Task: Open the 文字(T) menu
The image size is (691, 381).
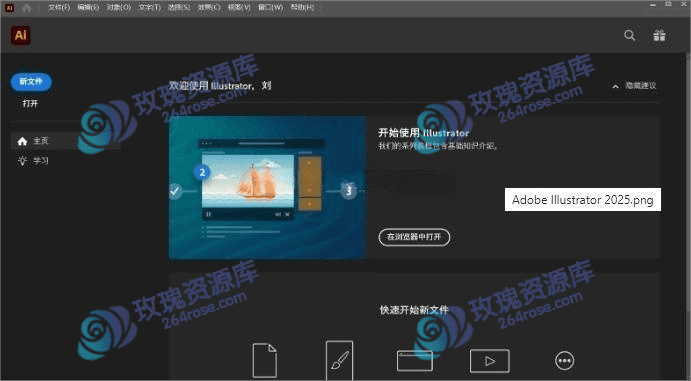Action: click(x=149, y=7)
